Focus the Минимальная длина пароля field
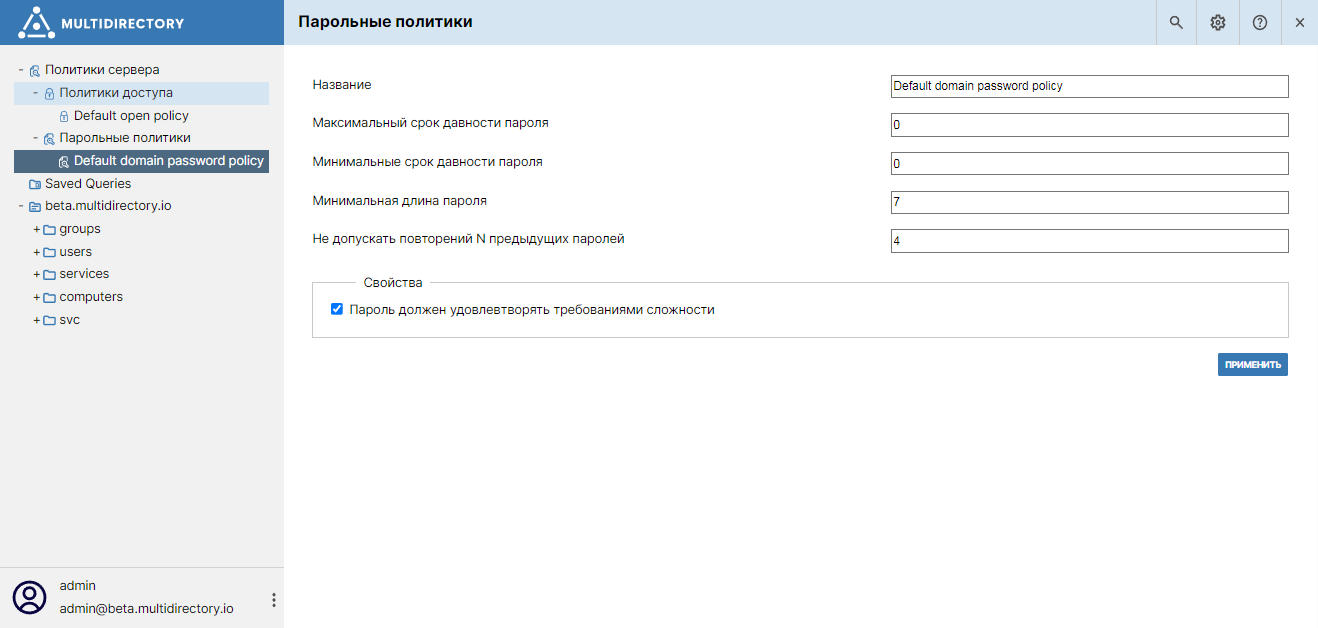Image resolution: width=1318 pixels, height=628 pixels. (1089, 203)
